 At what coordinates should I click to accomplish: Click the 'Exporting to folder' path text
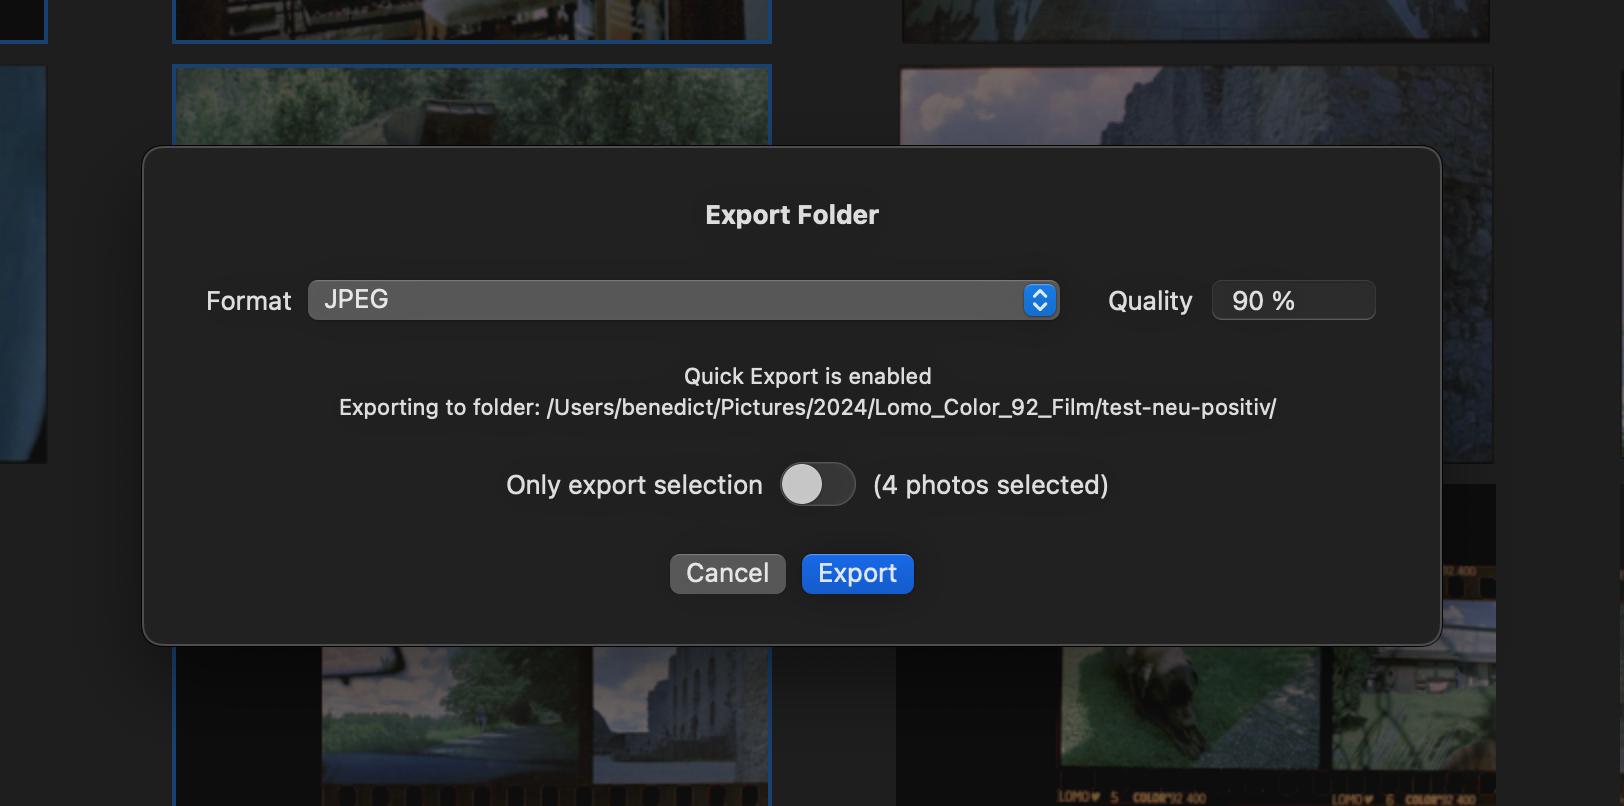pos(807,408)
